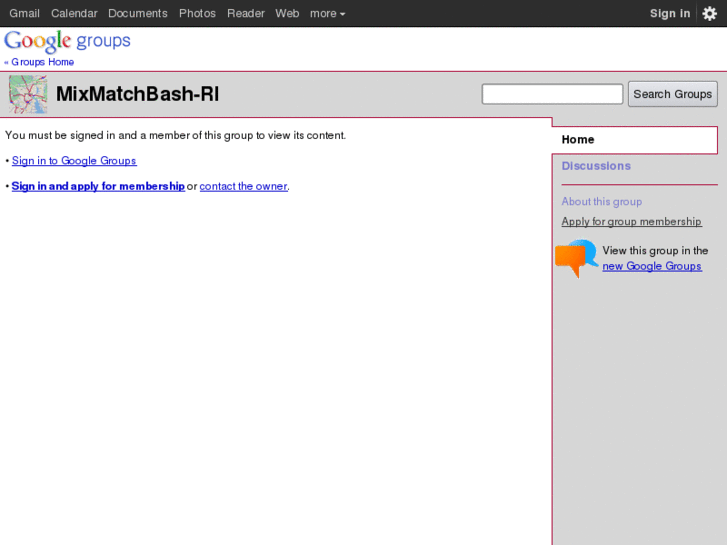The image size is (727, 545).
Task: Click the Google groups logo
Action: [67, 41]
